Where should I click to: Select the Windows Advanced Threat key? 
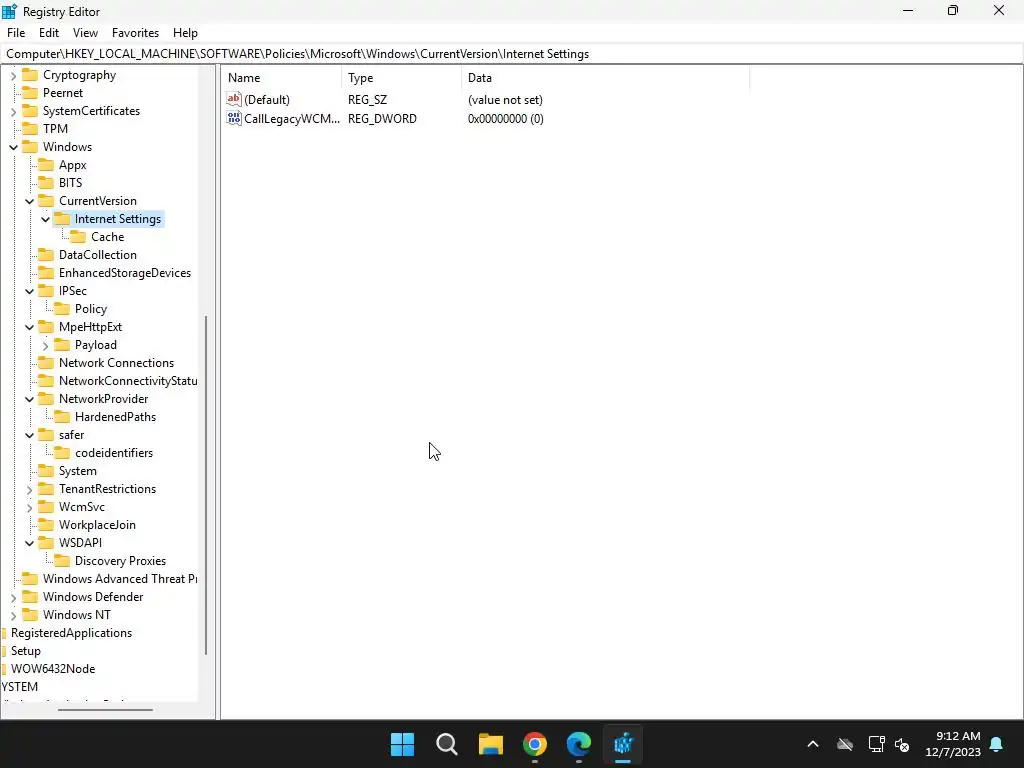120,579
